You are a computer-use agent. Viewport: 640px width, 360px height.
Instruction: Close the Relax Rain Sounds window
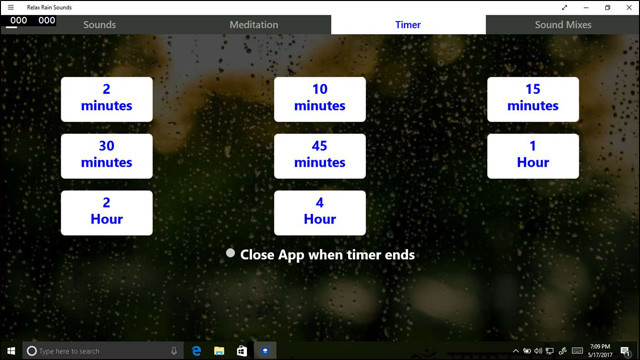click(629, 7)
